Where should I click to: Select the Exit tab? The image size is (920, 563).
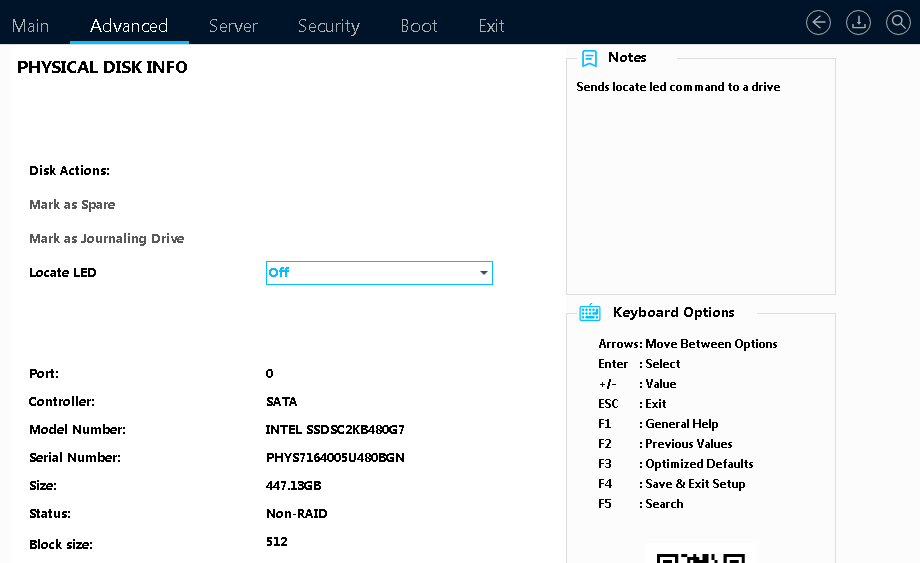click(491, 26)
